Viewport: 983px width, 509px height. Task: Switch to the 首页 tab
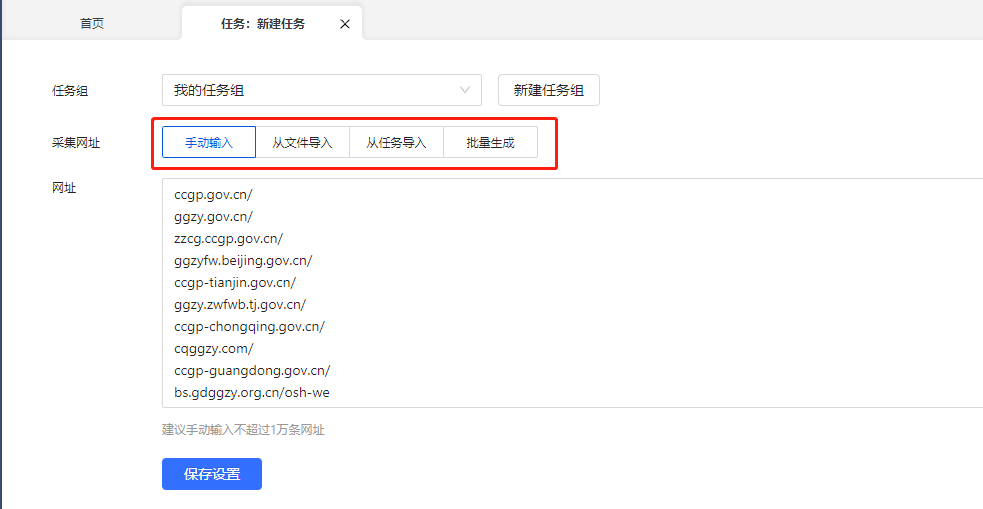pyautogui.click(x=92, y=24)
